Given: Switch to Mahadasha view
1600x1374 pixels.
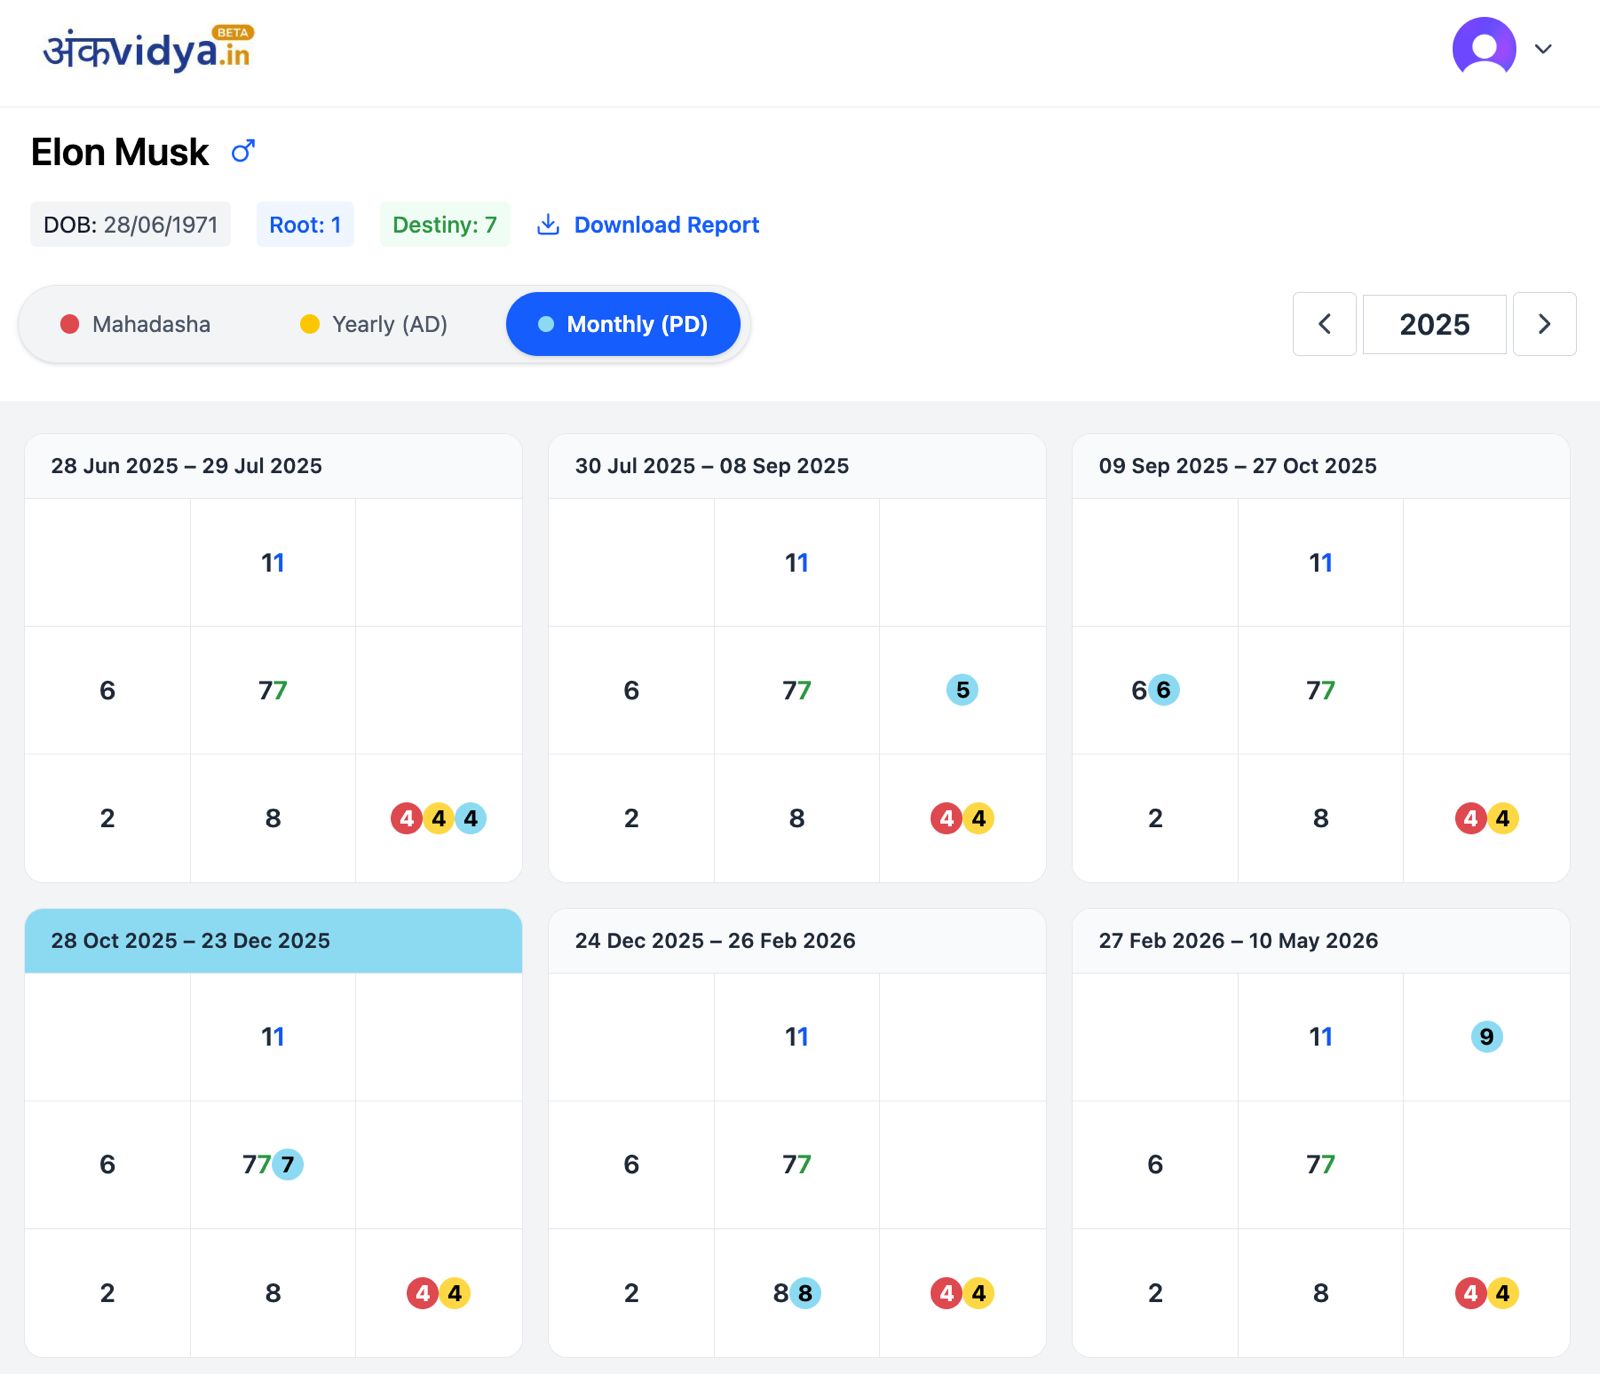Looking at the screenshot, I should (x=136, y=324).
